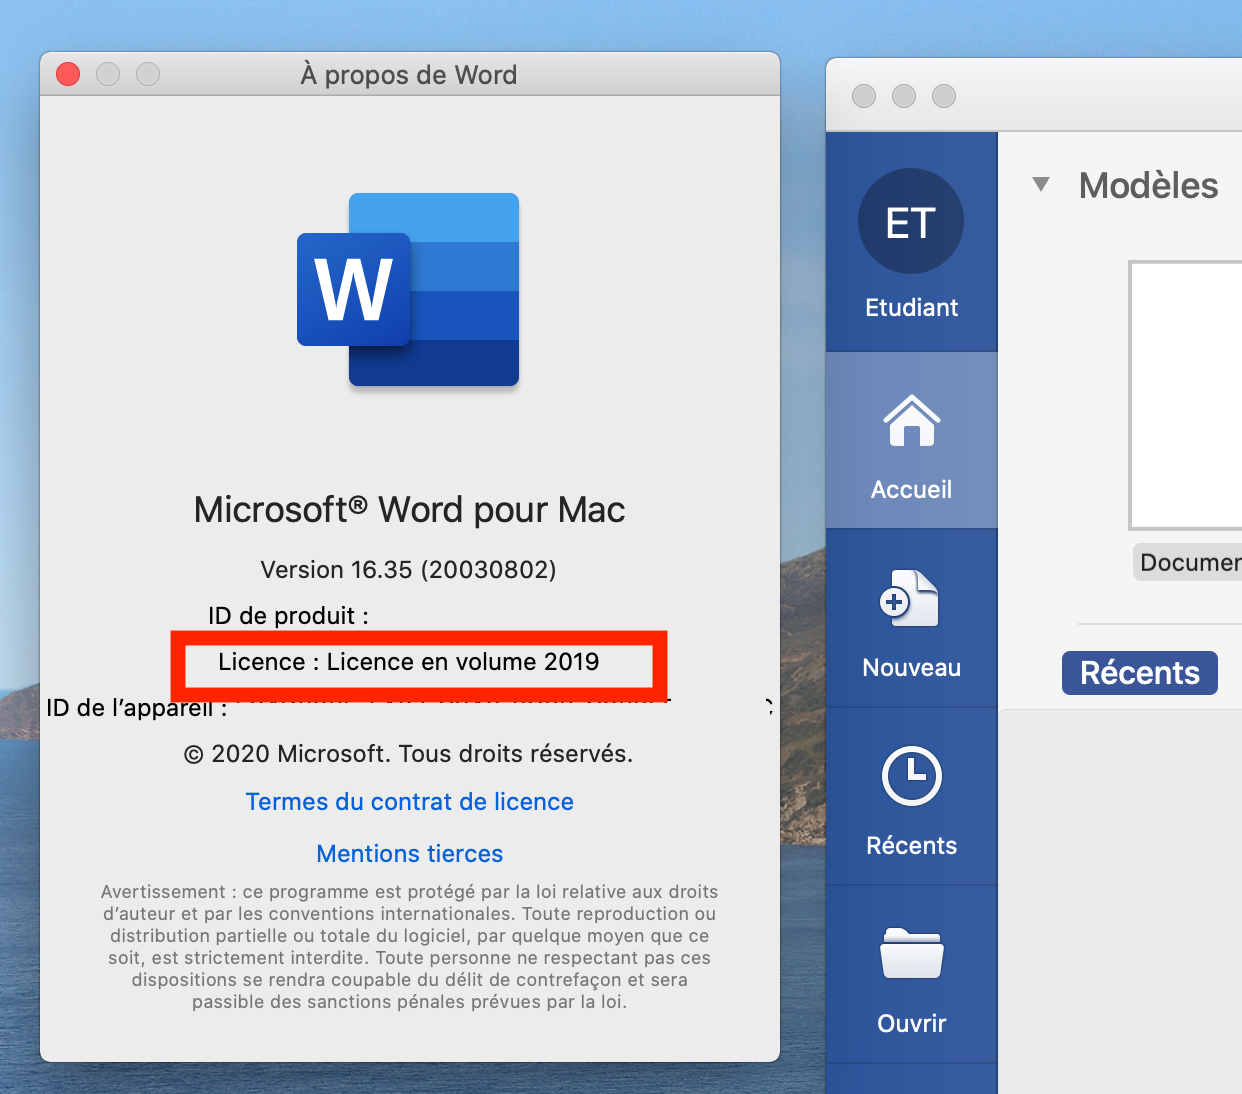Click the Version 16.35 text line
This screenshot has width=1242, height=1094.
408,570
